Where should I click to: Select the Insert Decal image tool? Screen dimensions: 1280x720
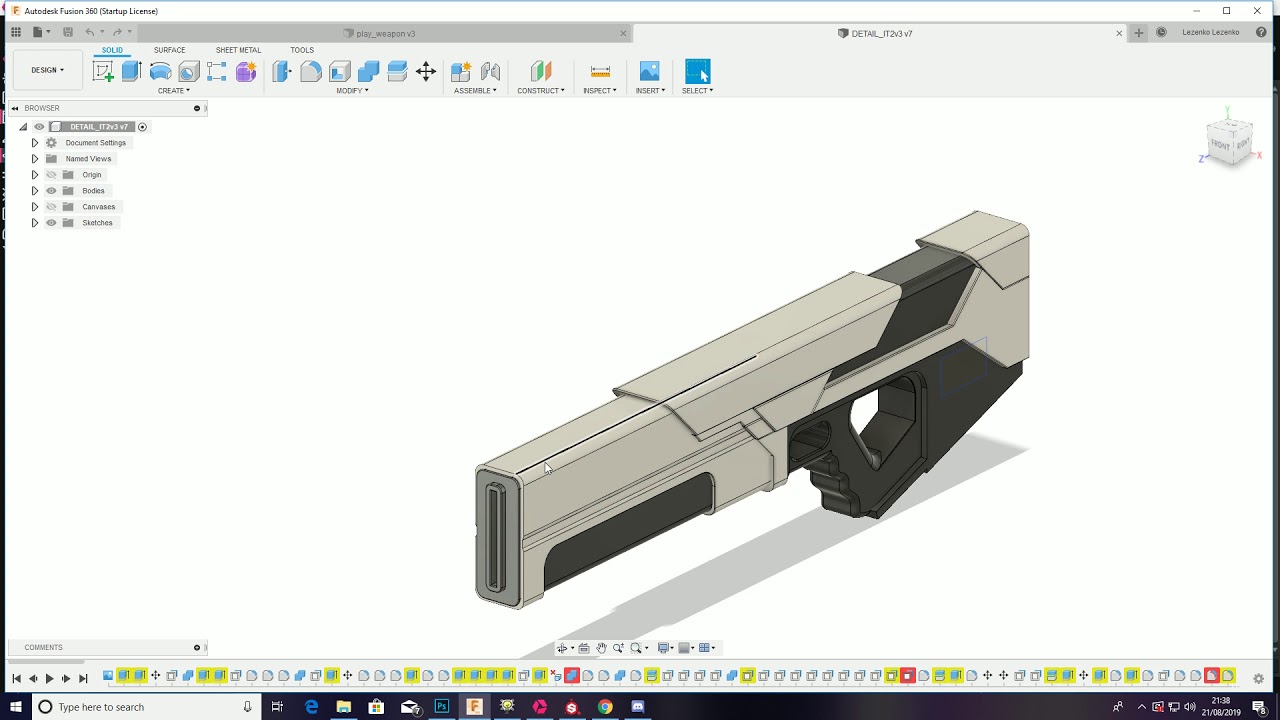click(x=650, y=71)
